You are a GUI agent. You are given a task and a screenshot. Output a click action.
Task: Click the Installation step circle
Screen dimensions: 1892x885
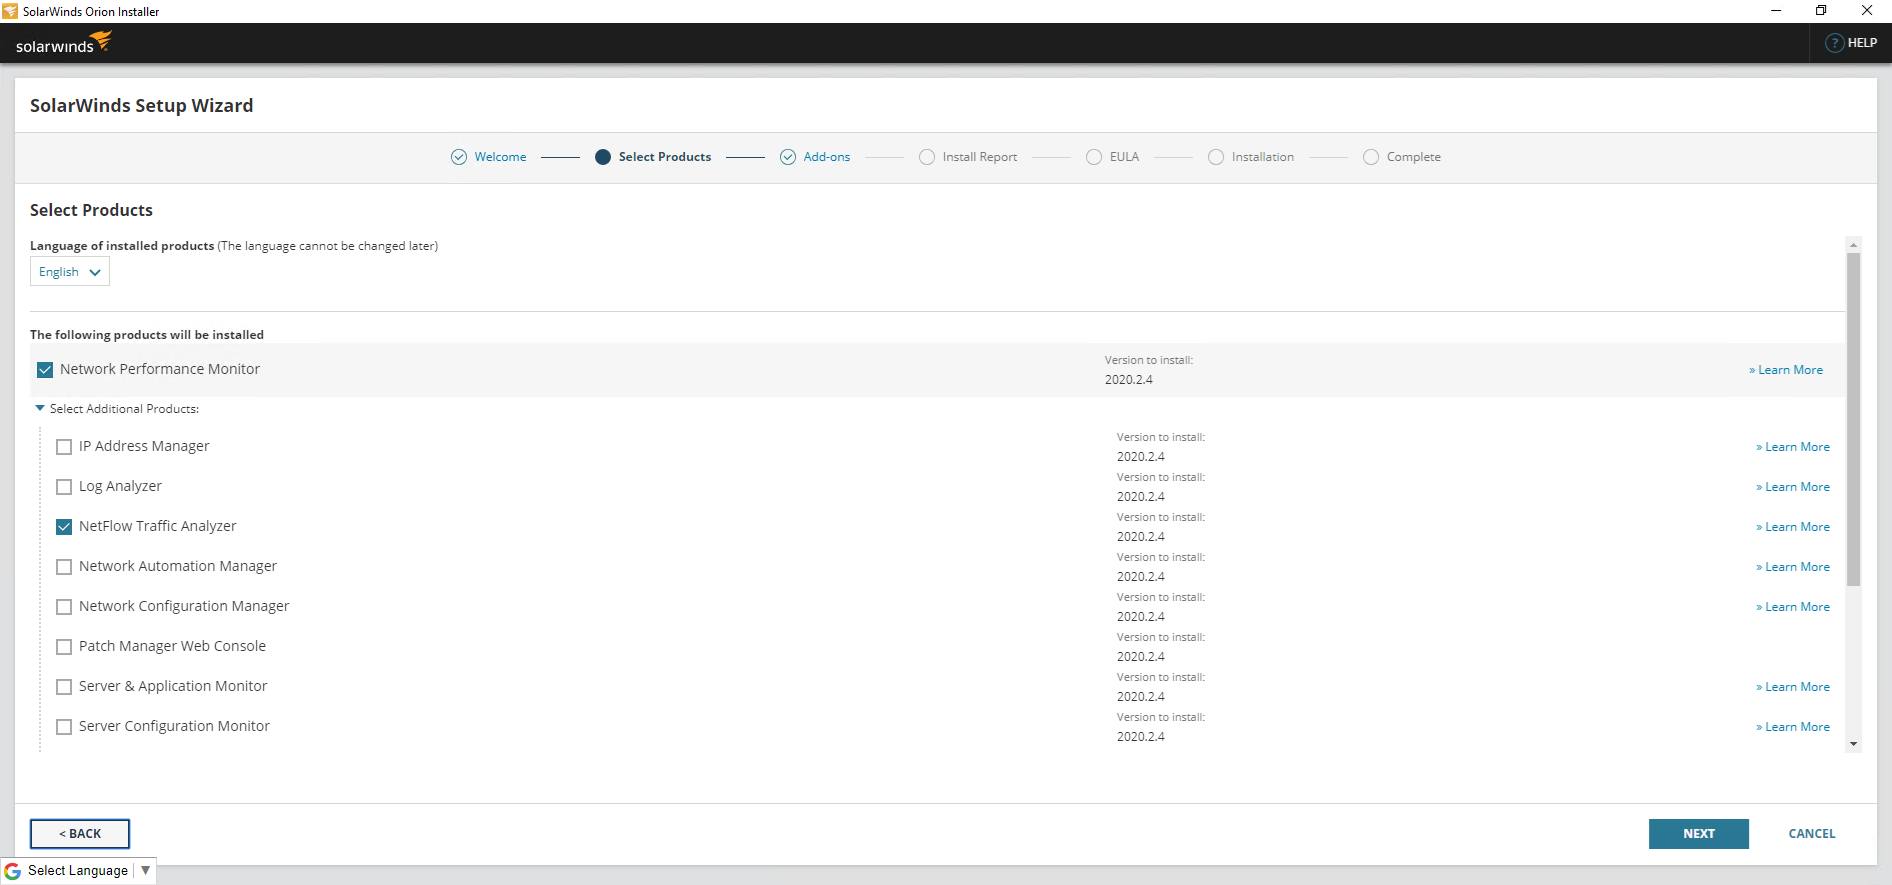tap(1216, 157)
